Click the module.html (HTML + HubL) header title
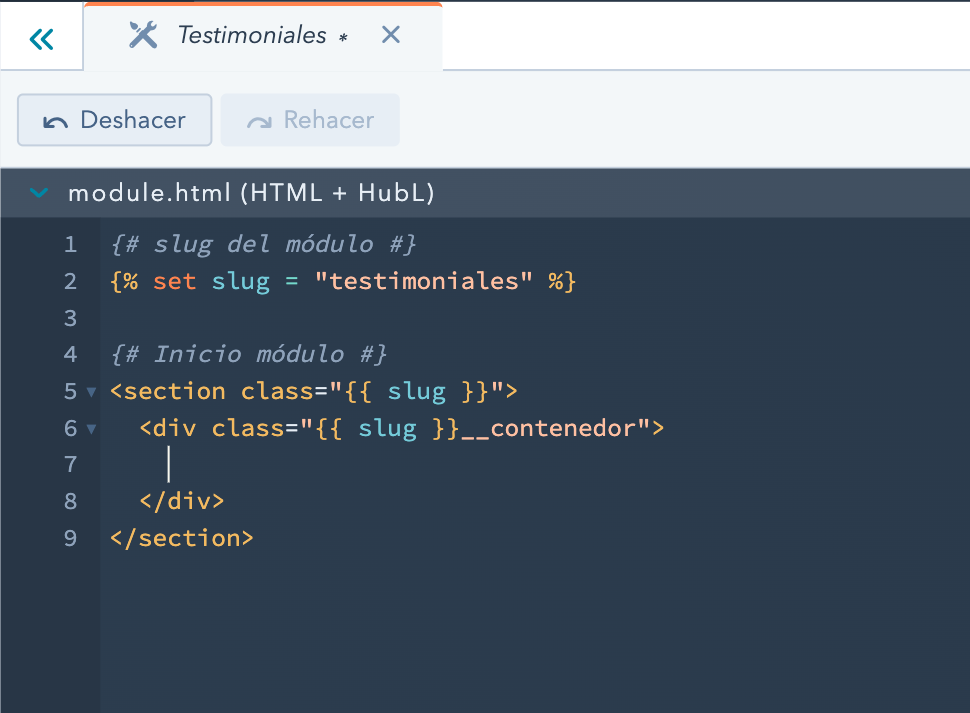Image resolution: width=970 pixels, height=713 pixels. point(251,193)
